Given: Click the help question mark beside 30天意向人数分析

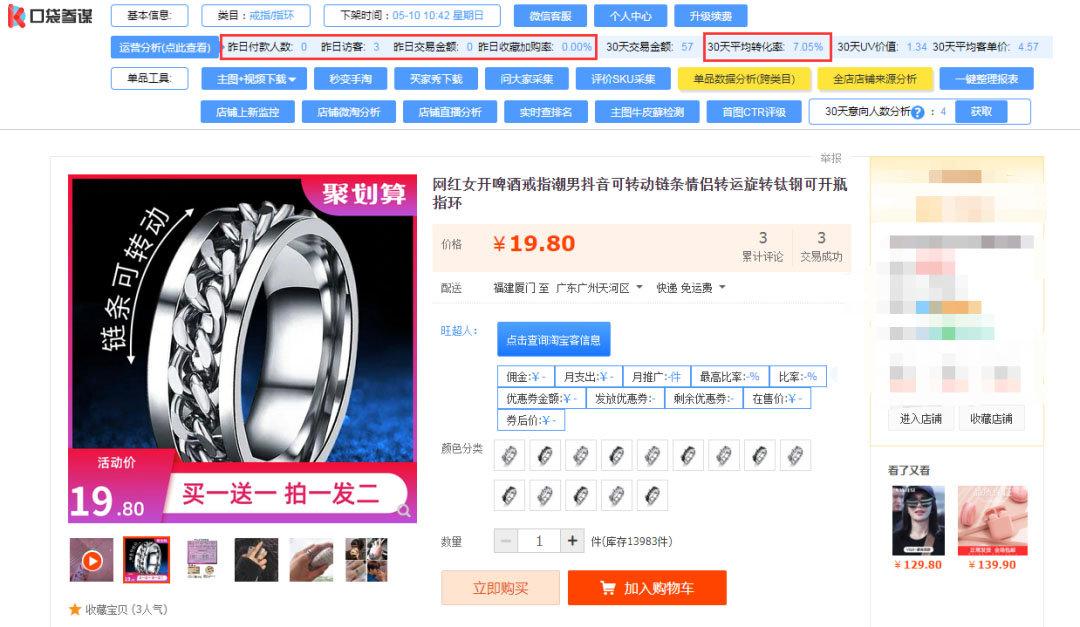Looking at the screenshot, I should 917,112.
